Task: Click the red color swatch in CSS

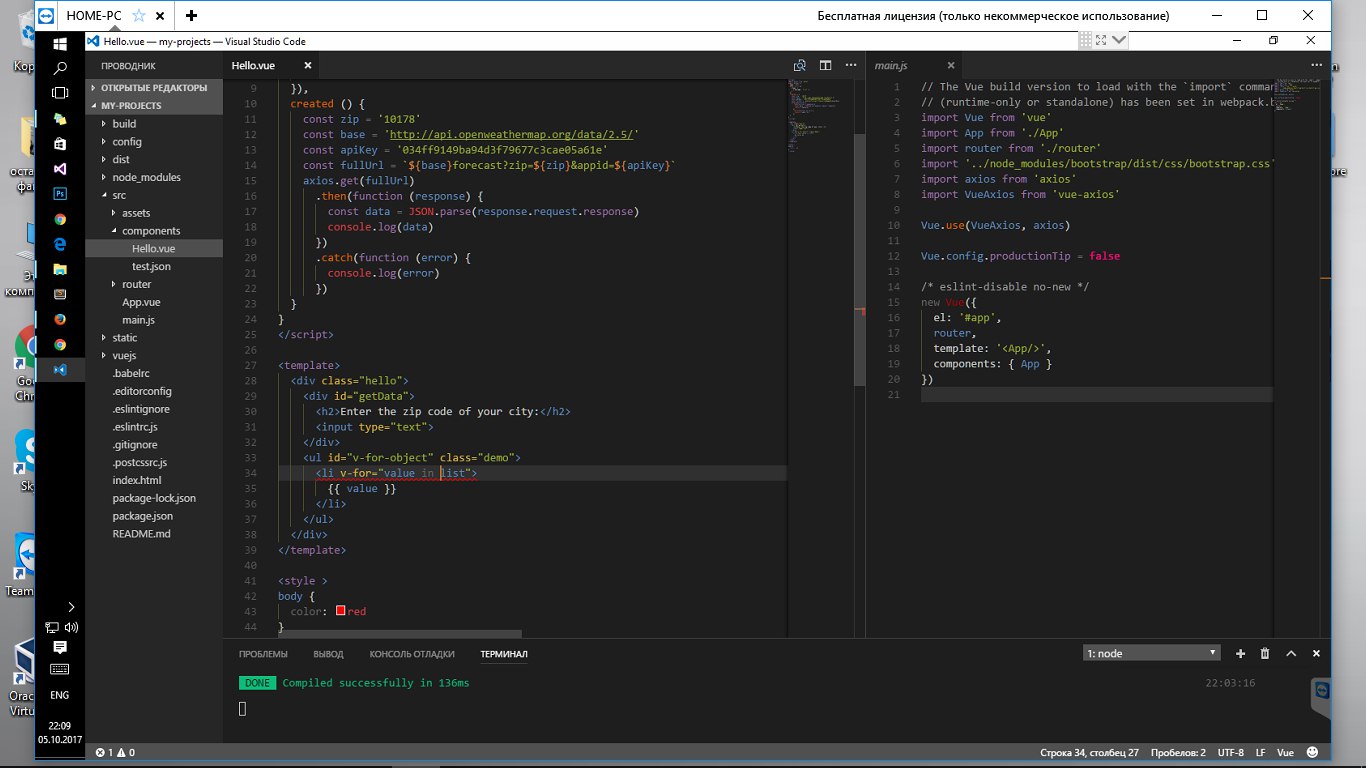Action: 341,611
